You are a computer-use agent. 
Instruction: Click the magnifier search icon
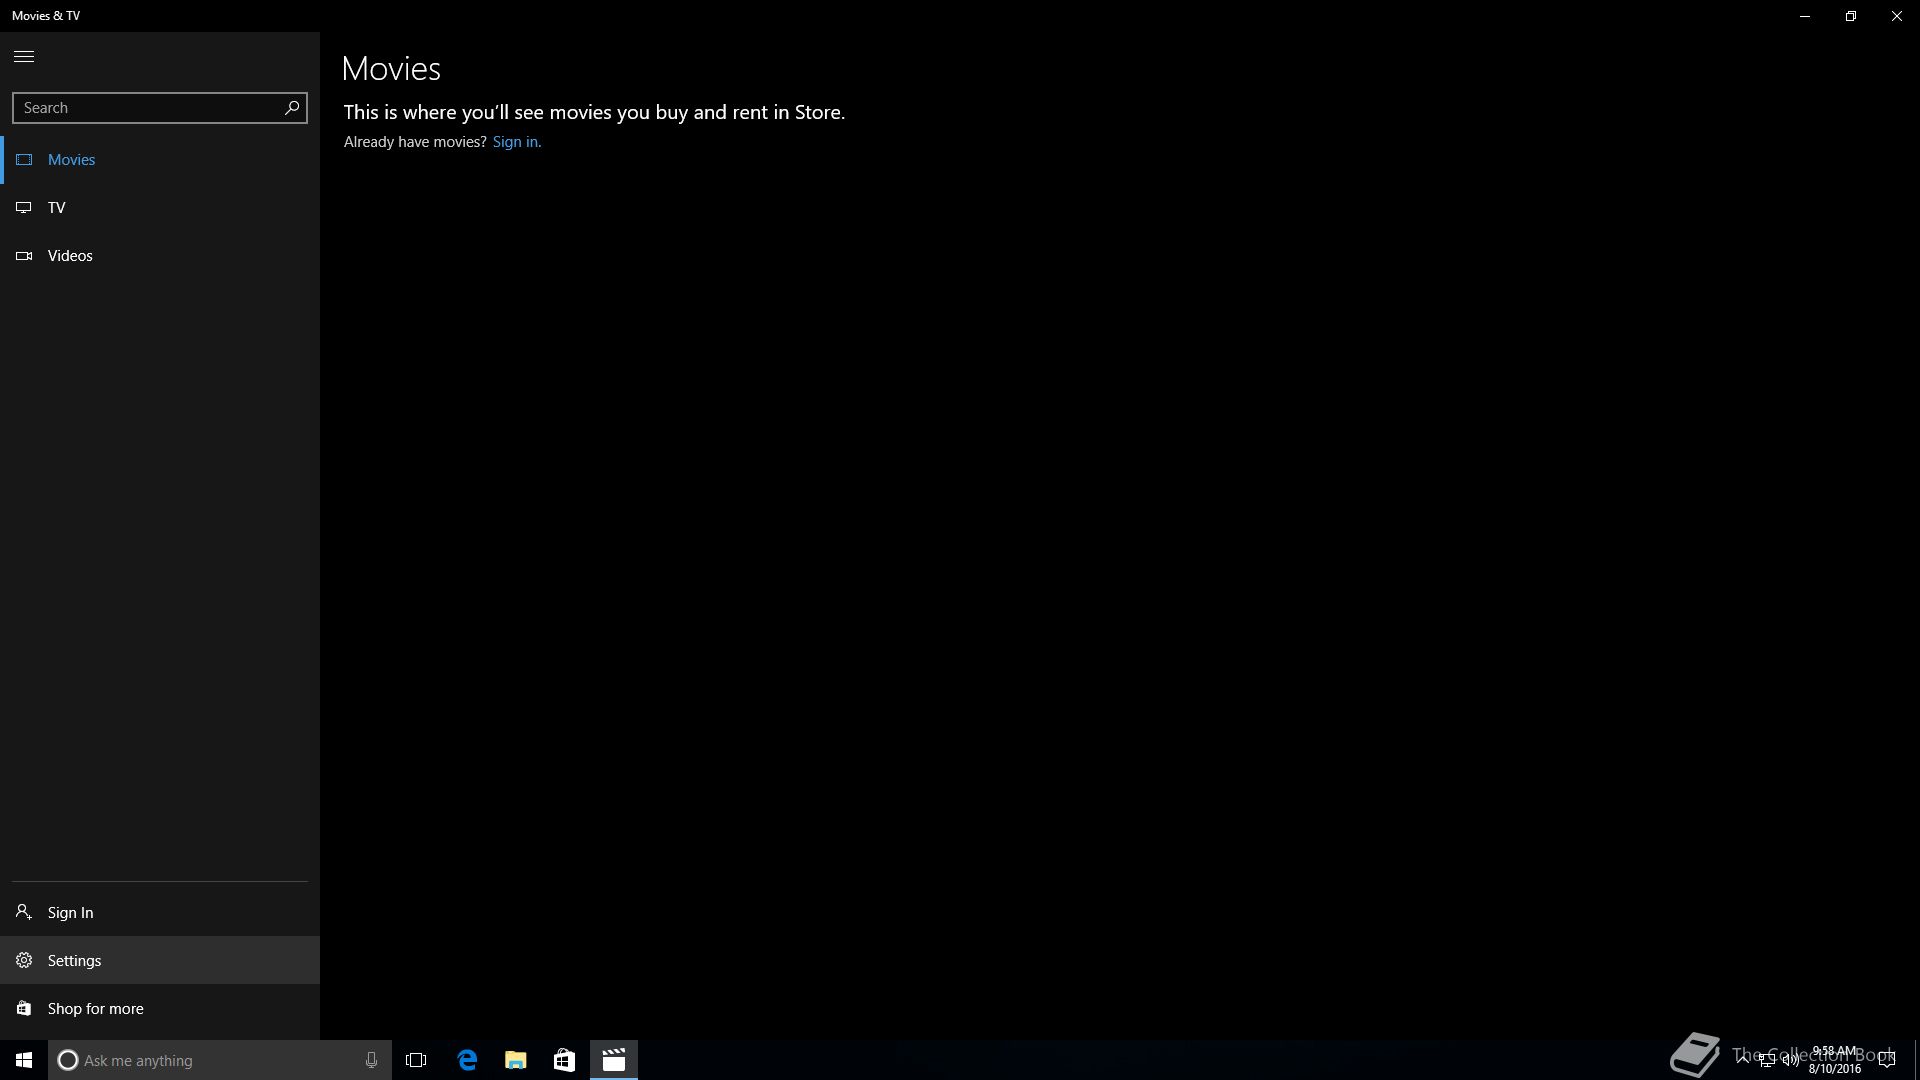pos(292,108)
